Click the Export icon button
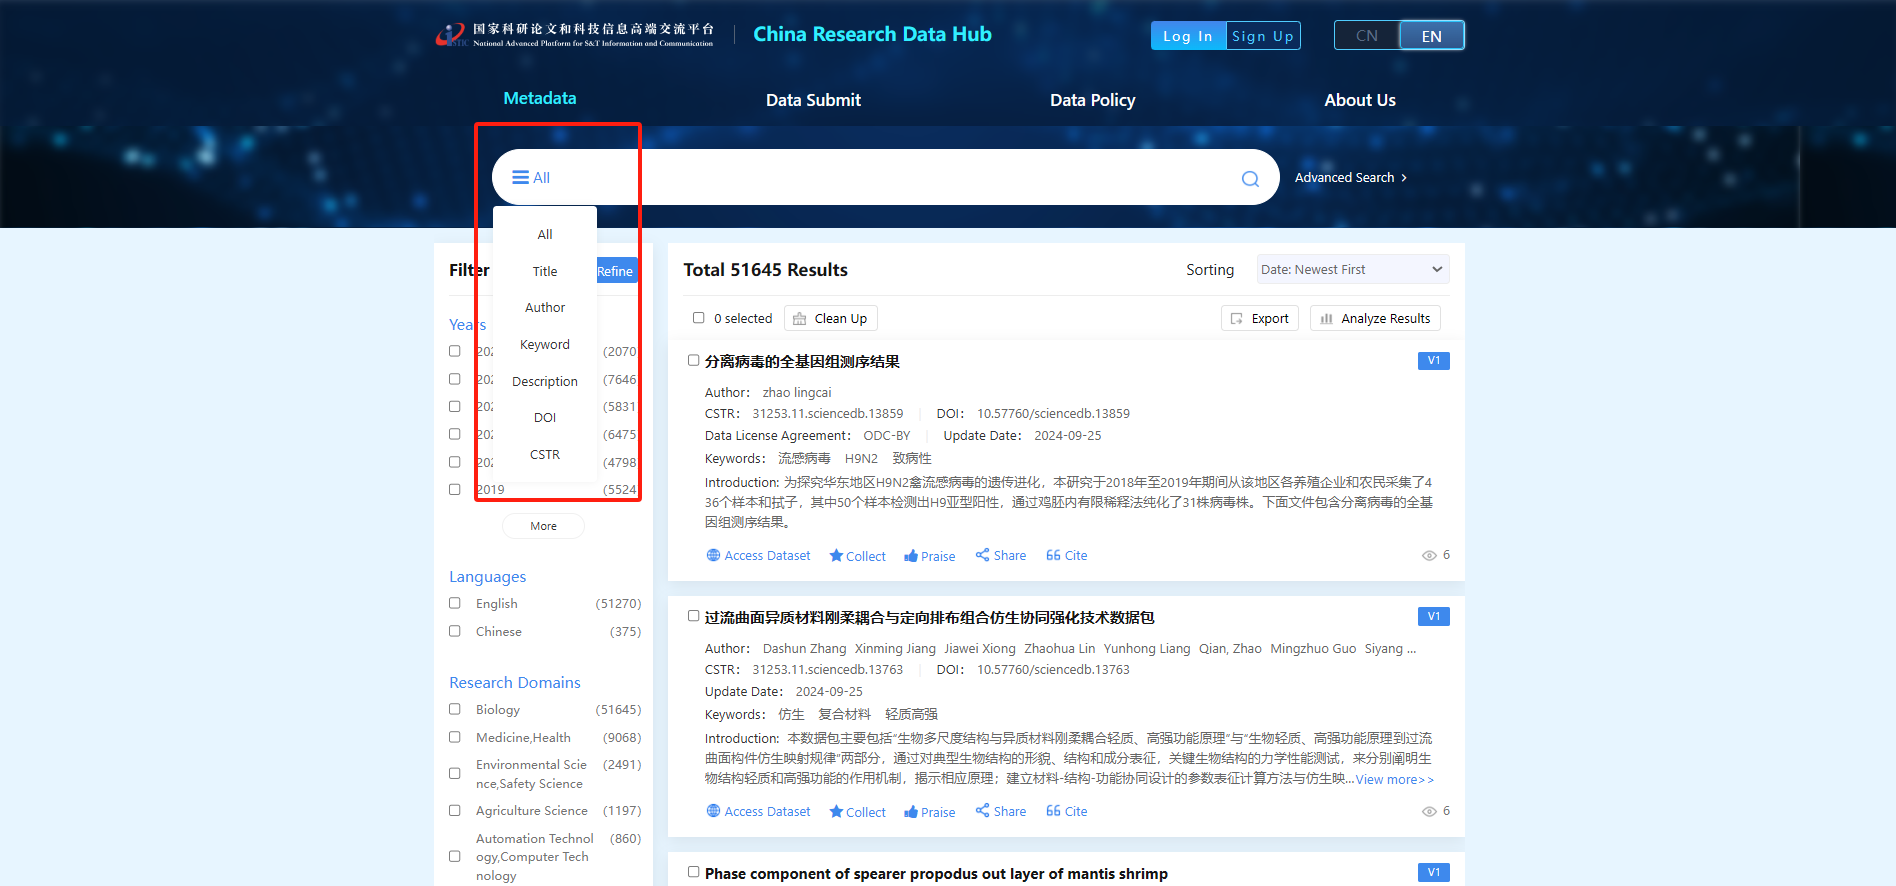Viewport: 1896px width, 886px height. 1259,319
